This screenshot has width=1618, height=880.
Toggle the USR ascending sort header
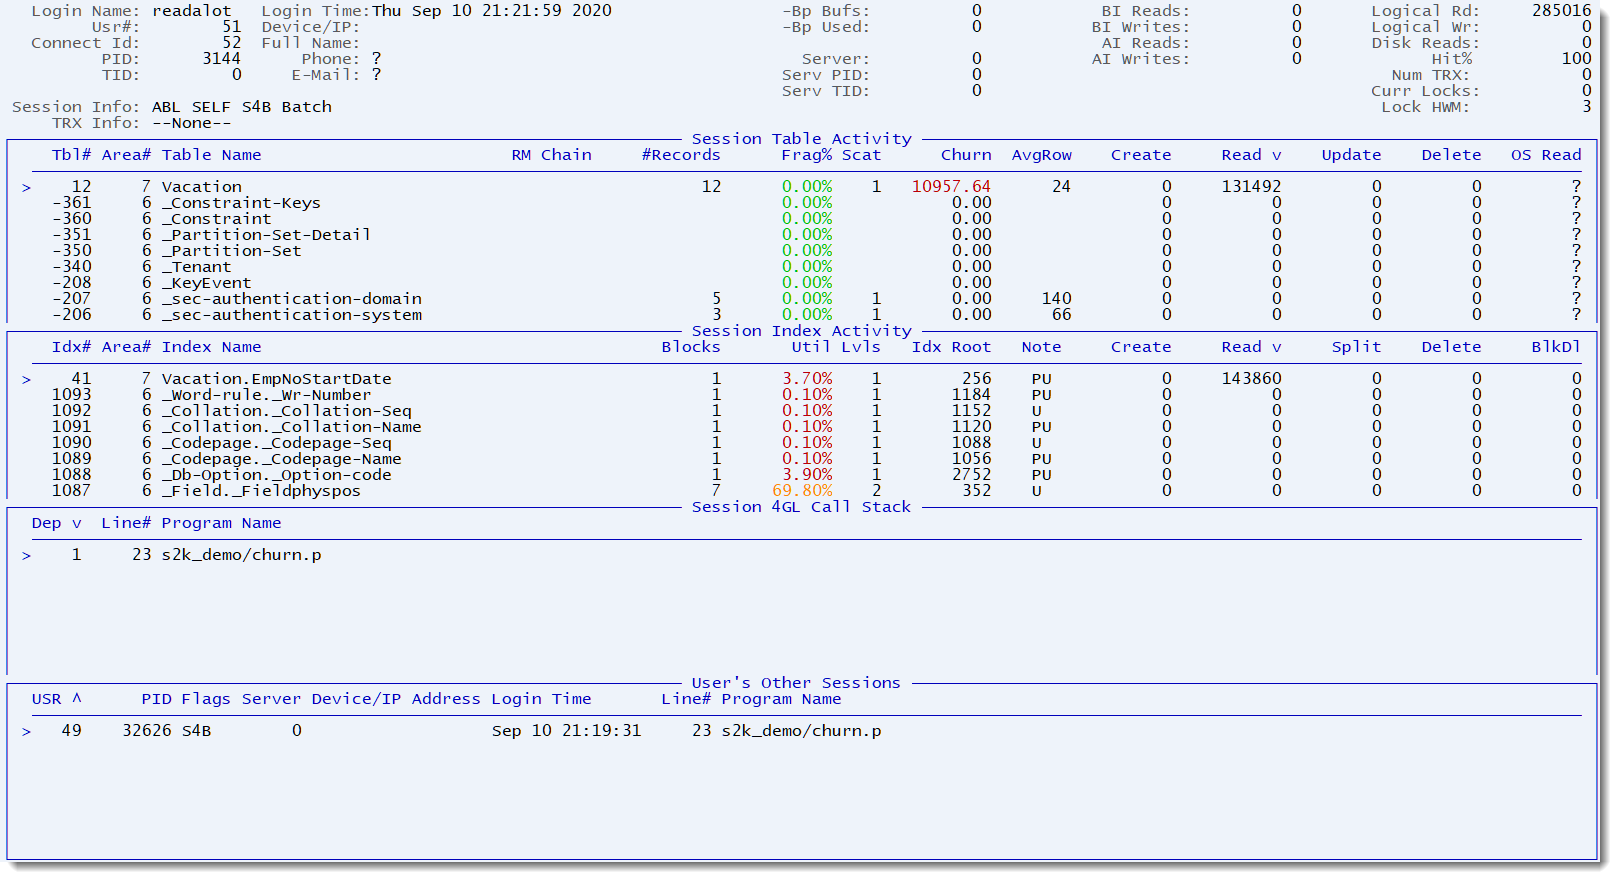[x=56, y=699]
